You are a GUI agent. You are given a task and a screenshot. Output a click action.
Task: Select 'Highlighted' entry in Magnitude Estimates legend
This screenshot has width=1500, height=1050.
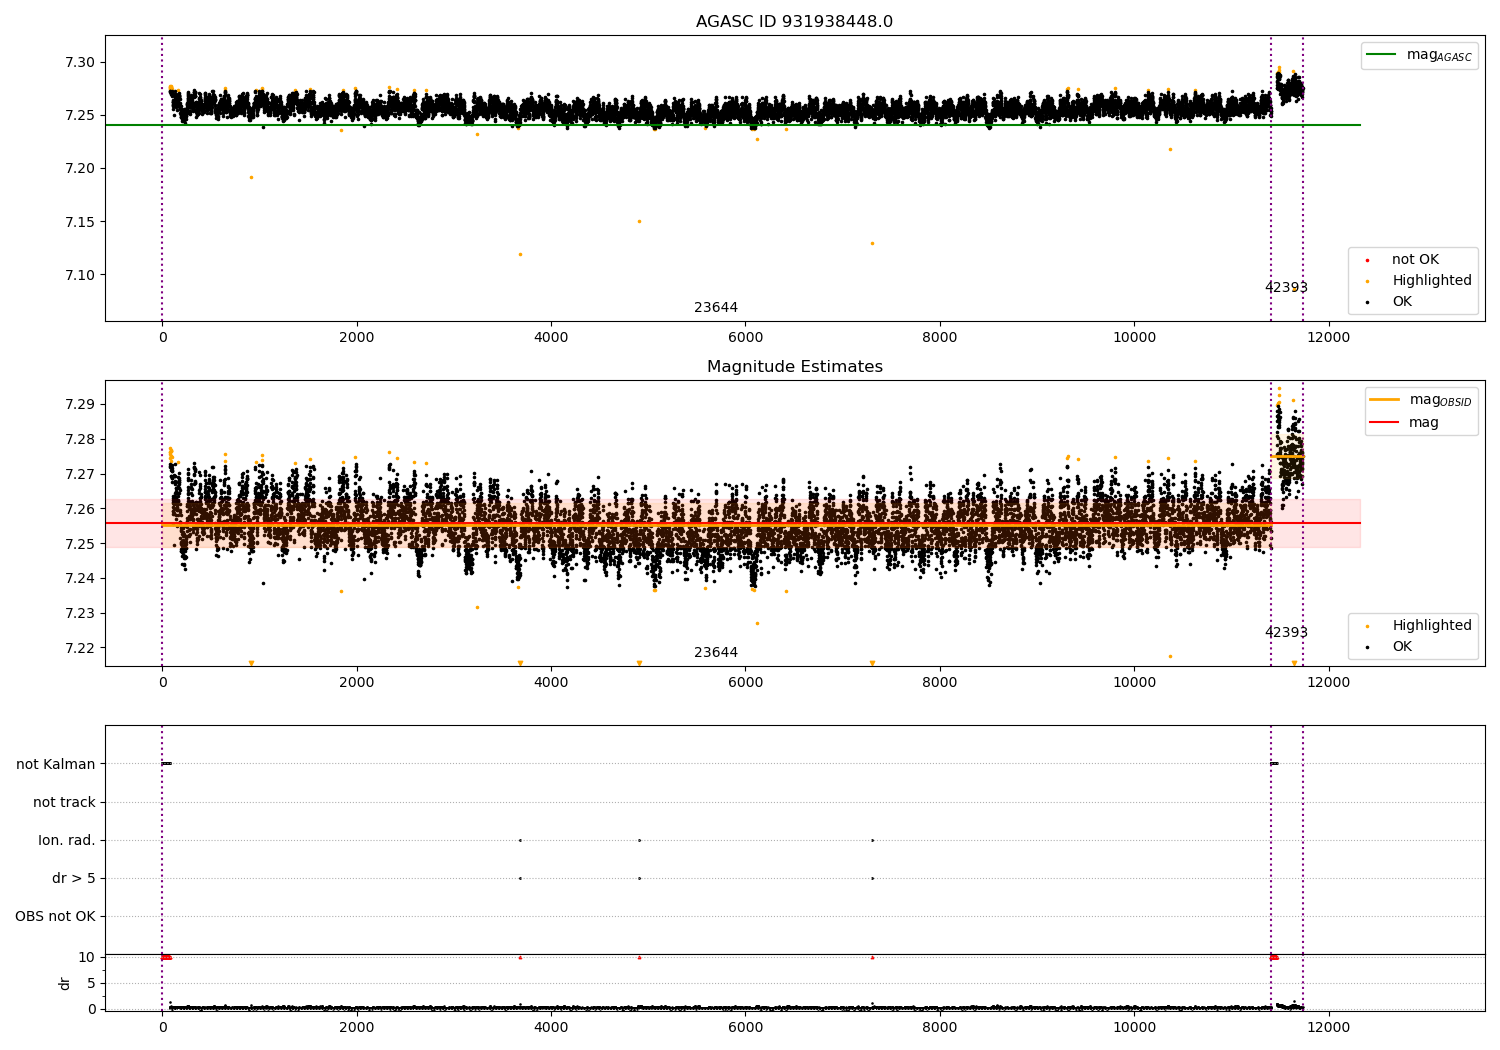tap(1431, 626)
